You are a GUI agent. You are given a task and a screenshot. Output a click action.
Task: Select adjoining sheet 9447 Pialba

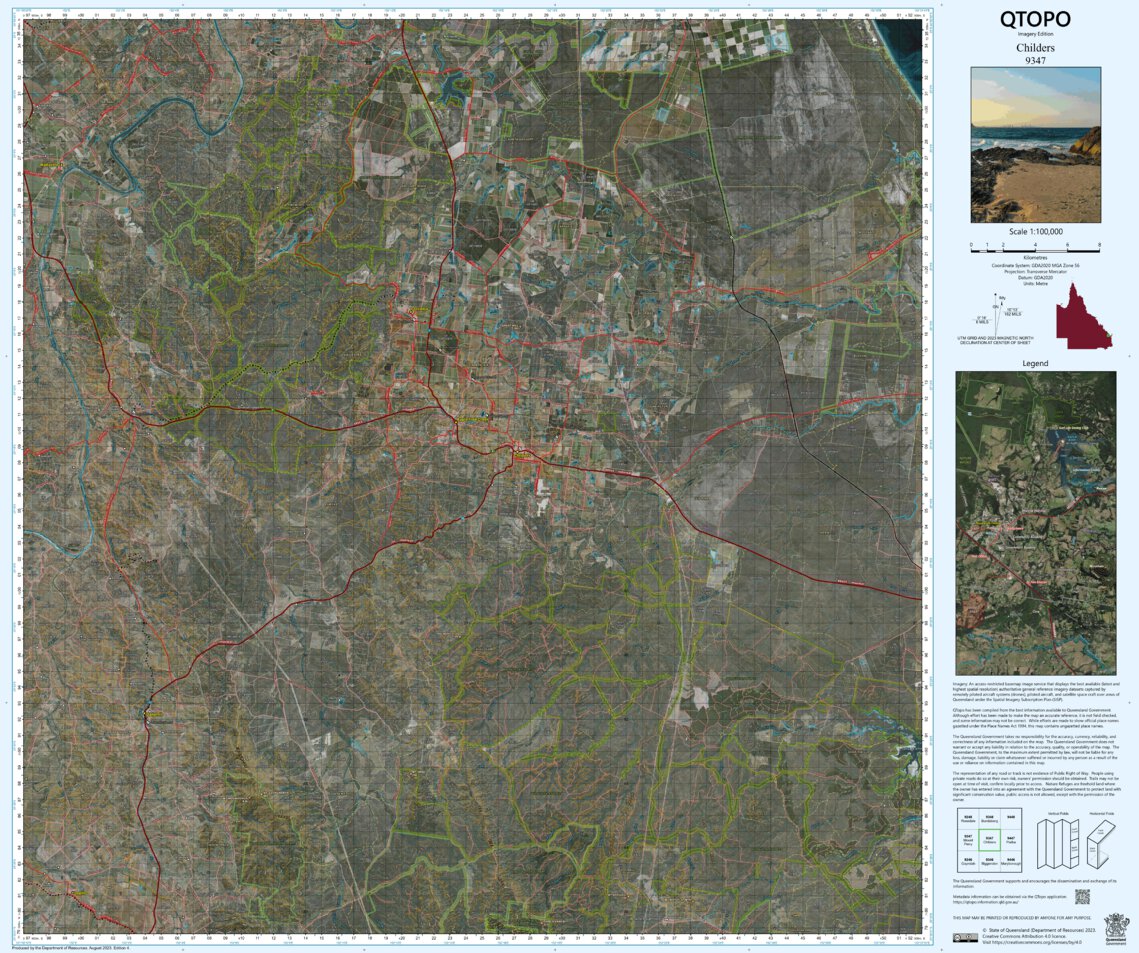(x=1011, y=840)
